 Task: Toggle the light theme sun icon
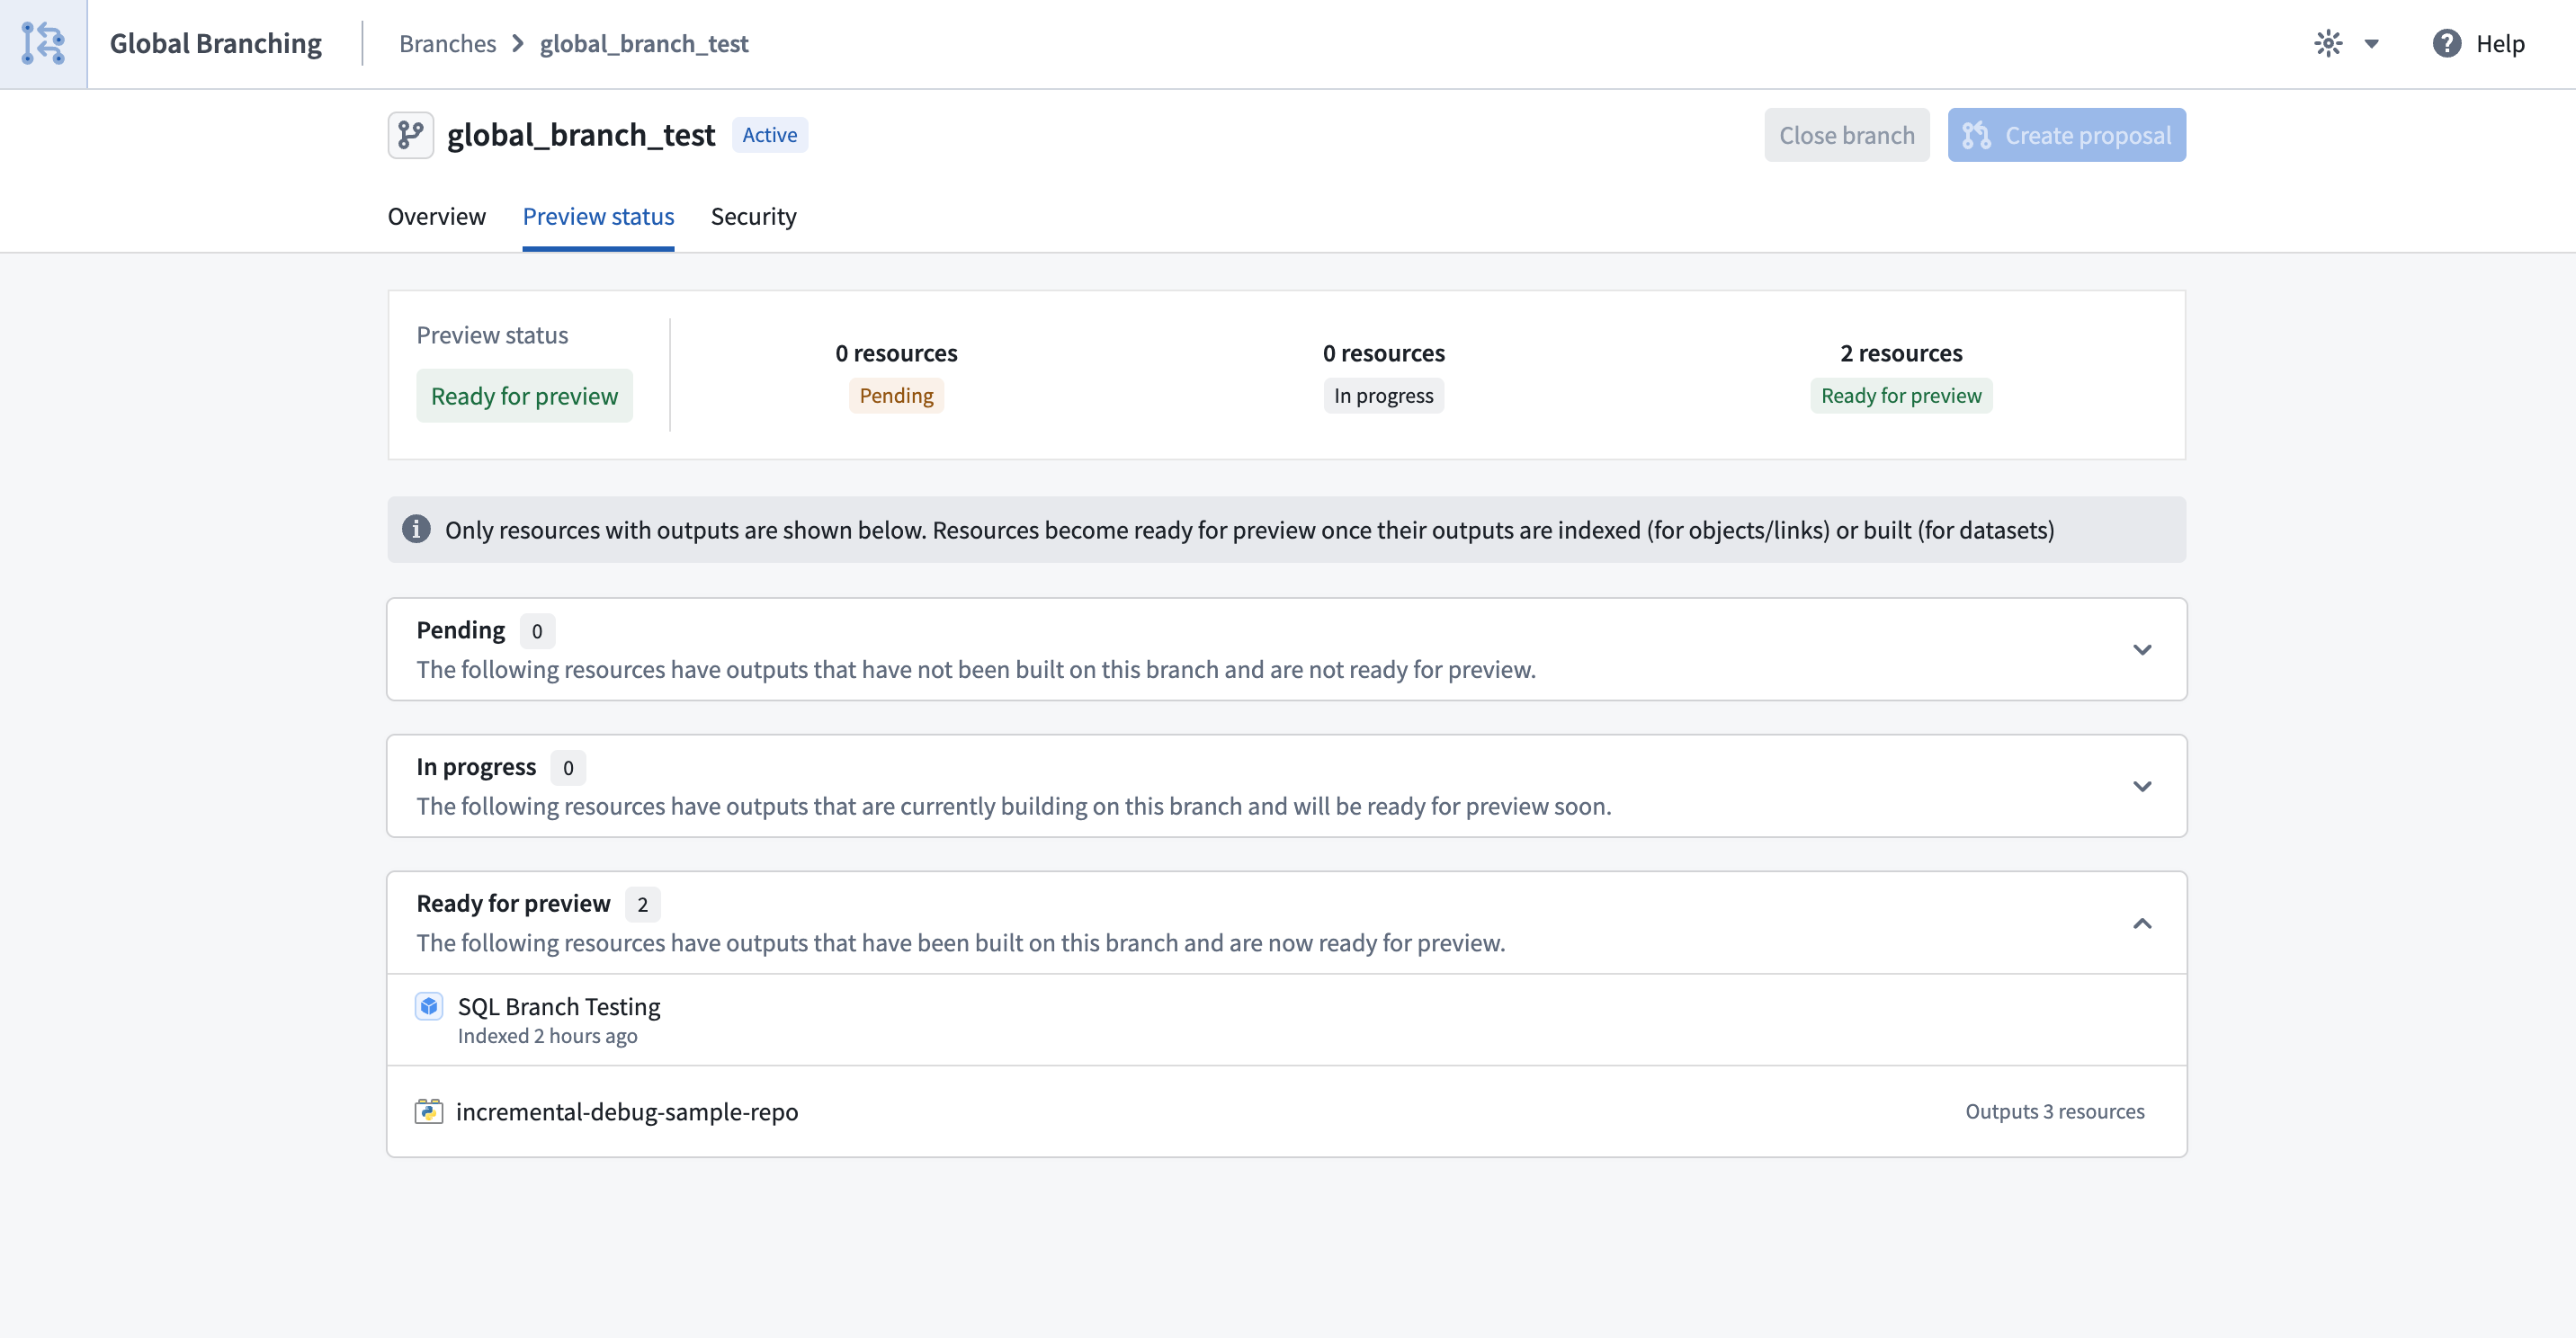click(x=2328, y=43)
